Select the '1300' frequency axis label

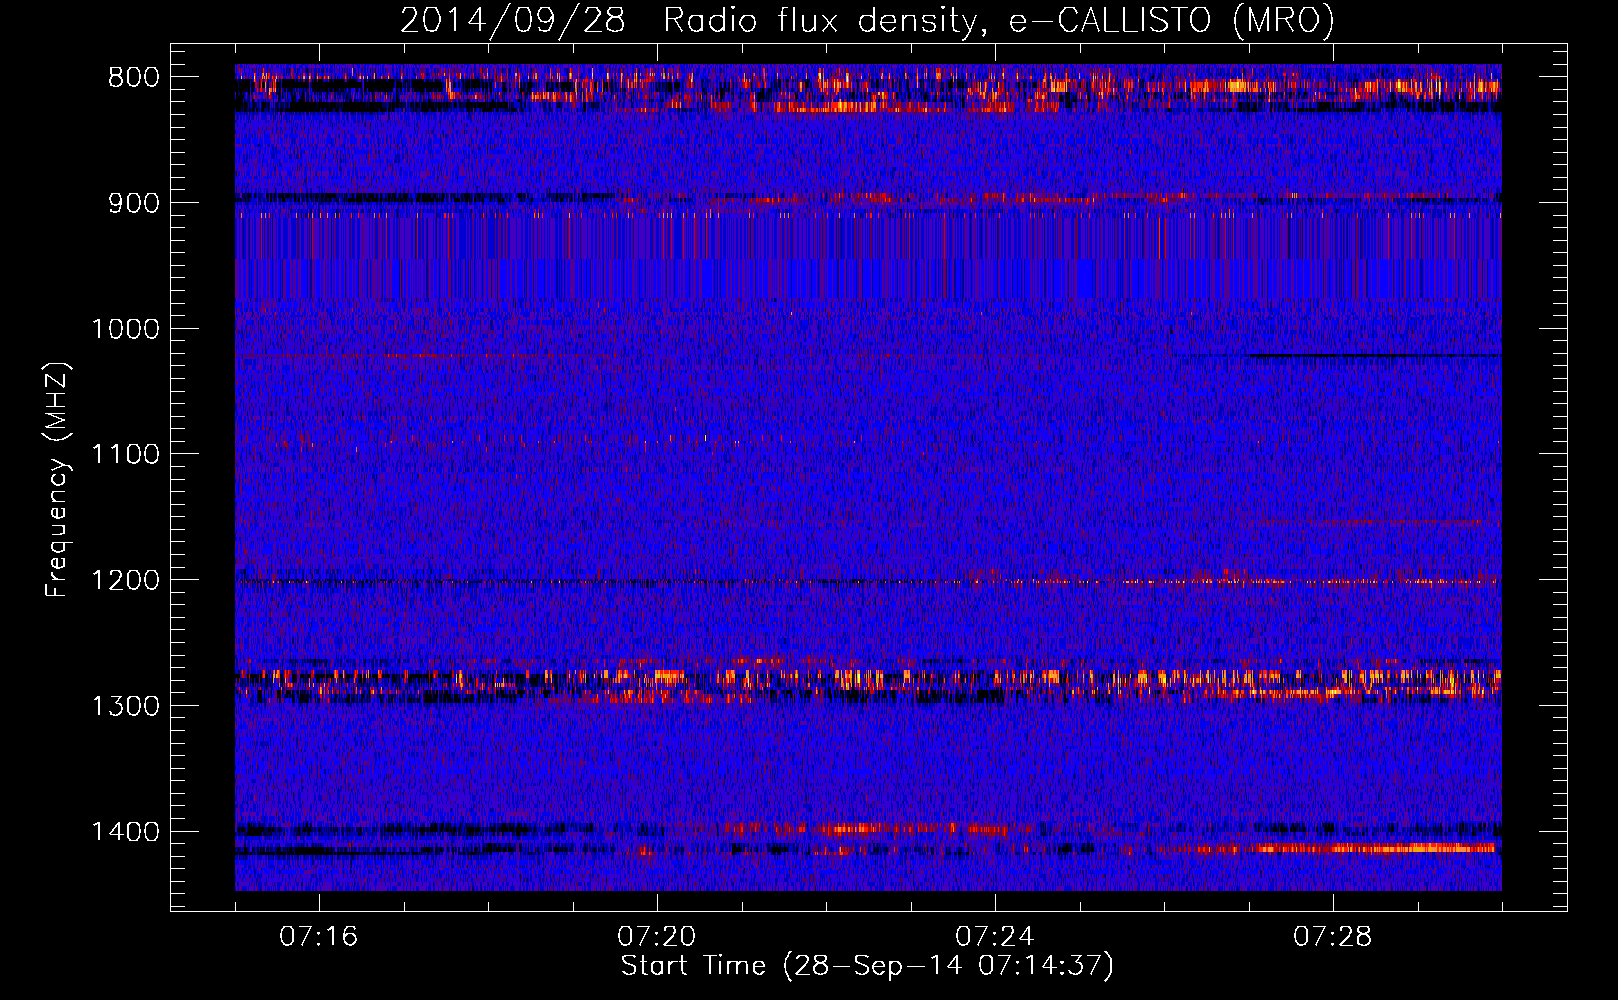click(125, 707)
